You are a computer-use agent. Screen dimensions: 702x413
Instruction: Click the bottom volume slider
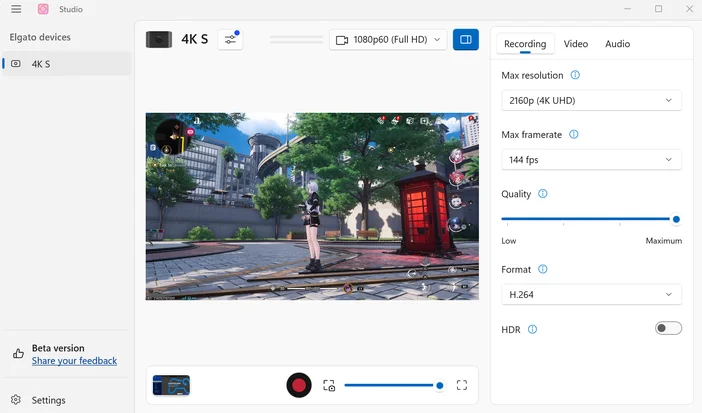394,385
